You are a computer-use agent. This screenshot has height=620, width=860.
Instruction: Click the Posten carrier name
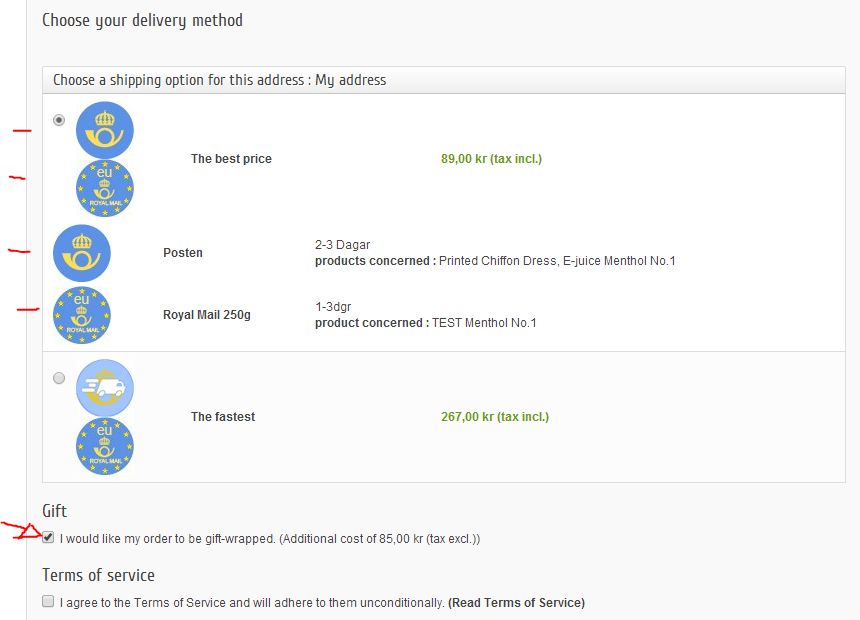click(x=183, y=253)
